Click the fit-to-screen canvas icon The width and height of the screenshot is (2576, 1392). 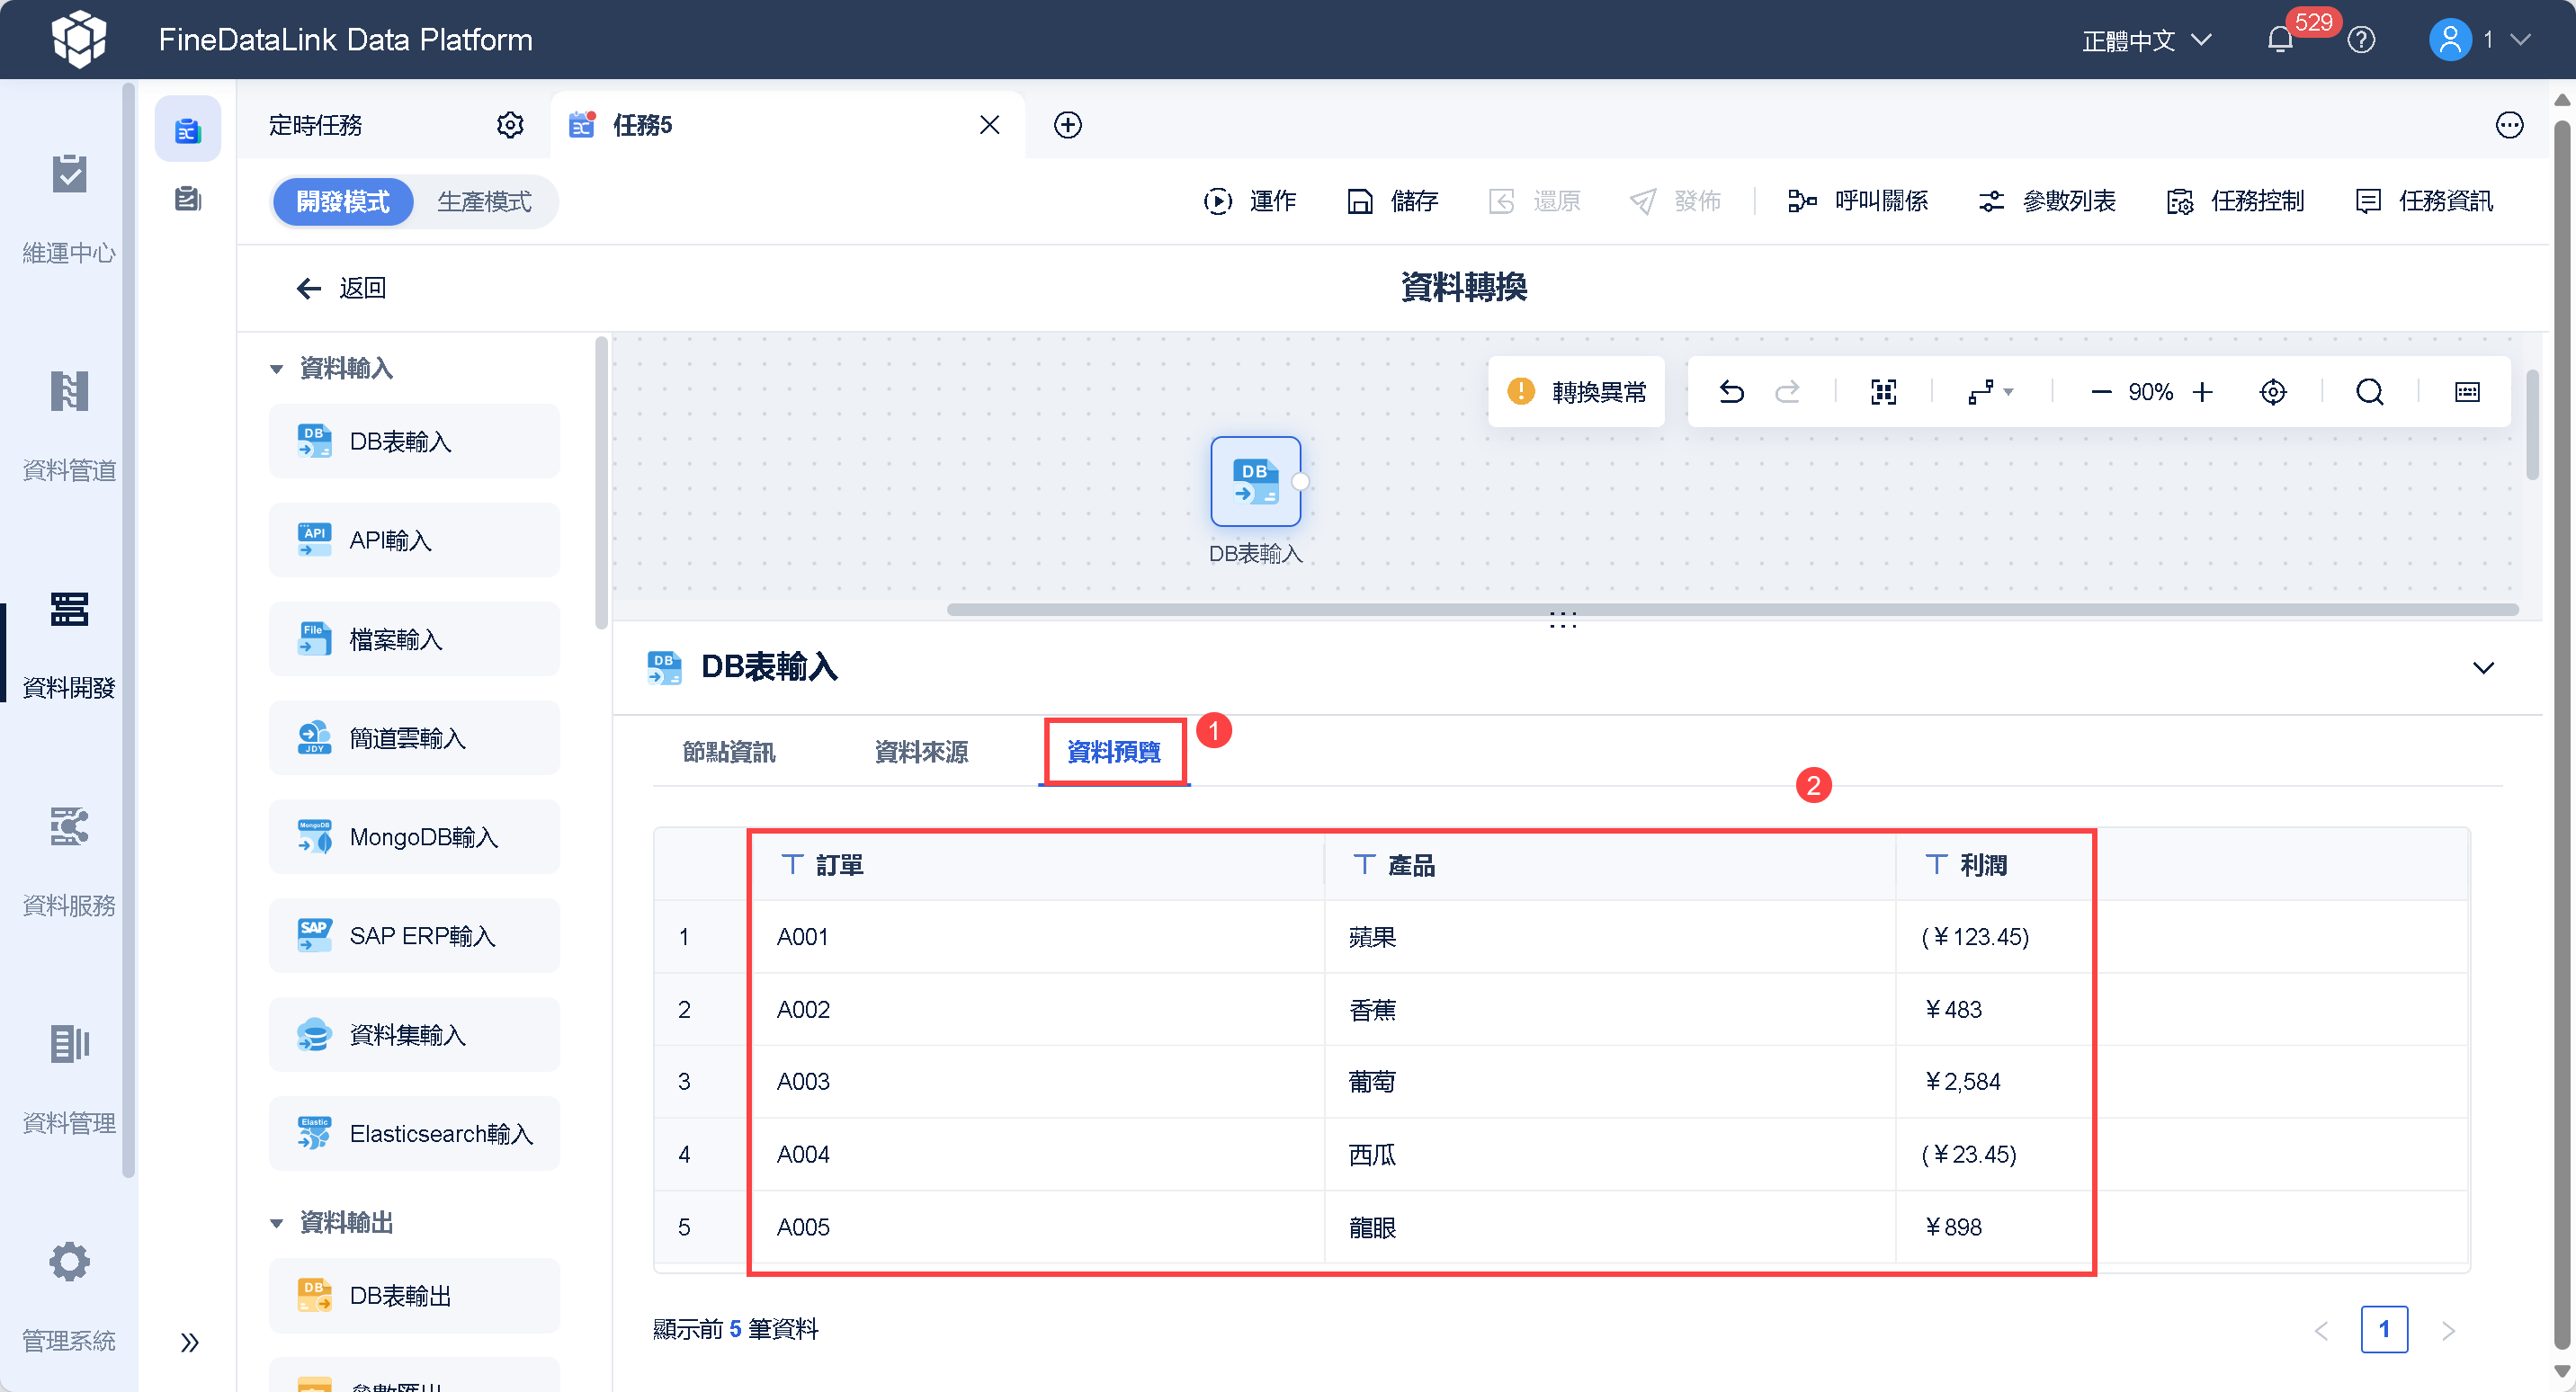1883,392
